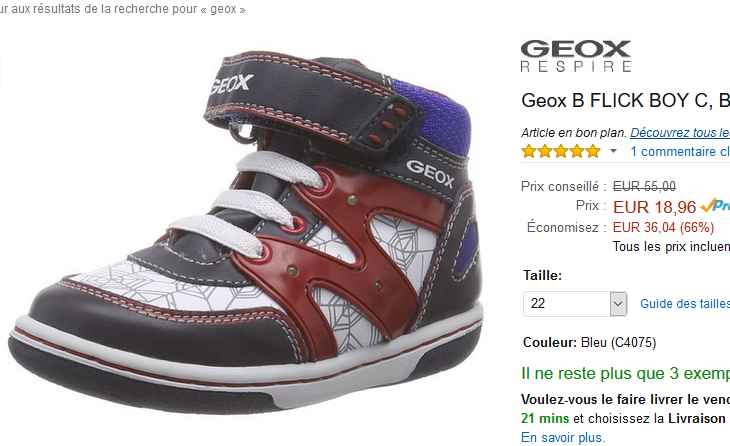The height and width of the screenshot is (446, 730).
Task: Open the Taille size dropdown showing 22
Action: pos(575,304)
